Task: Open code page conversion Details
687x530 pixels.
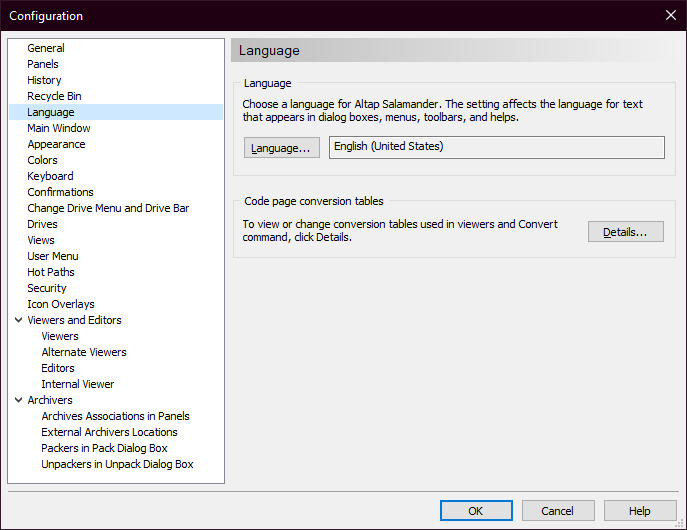Action: (x=625, y=232)
